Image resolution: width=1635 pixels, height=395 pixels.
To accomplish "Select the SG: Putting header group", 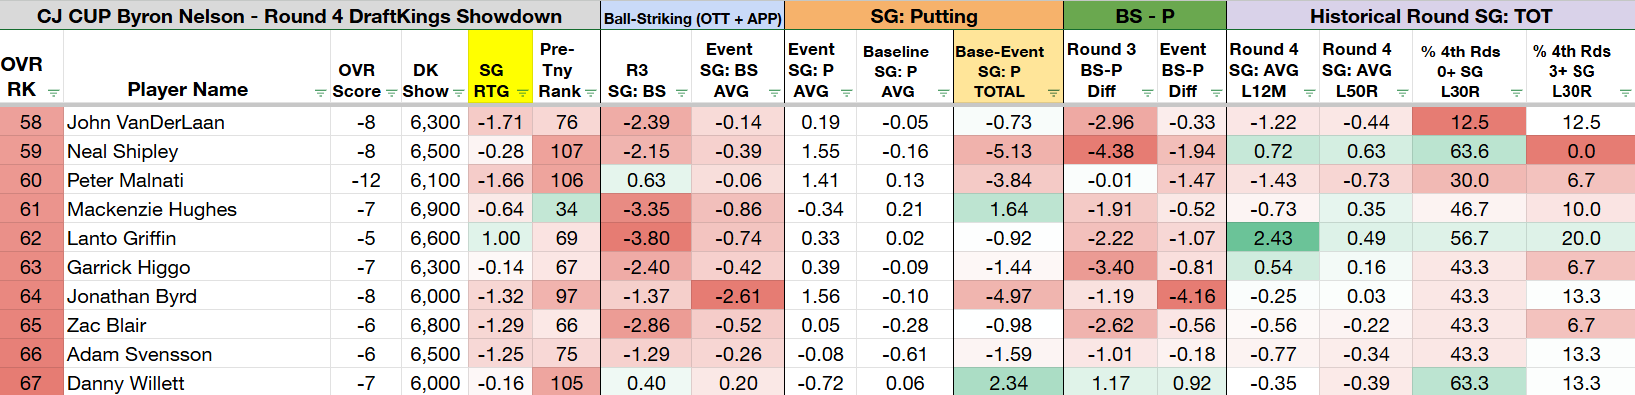I will click(x=924, y=16).
